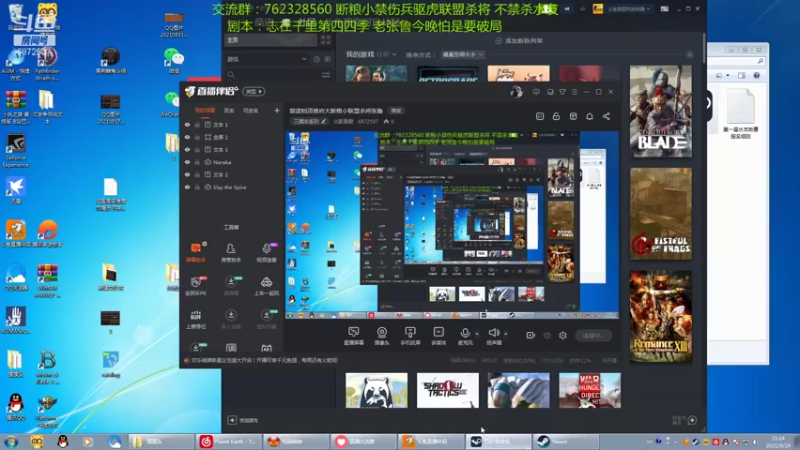The height and width of the screenshot is (450, 800).
Task: Click 修改 to edit stream title
Action: (396, 111)
